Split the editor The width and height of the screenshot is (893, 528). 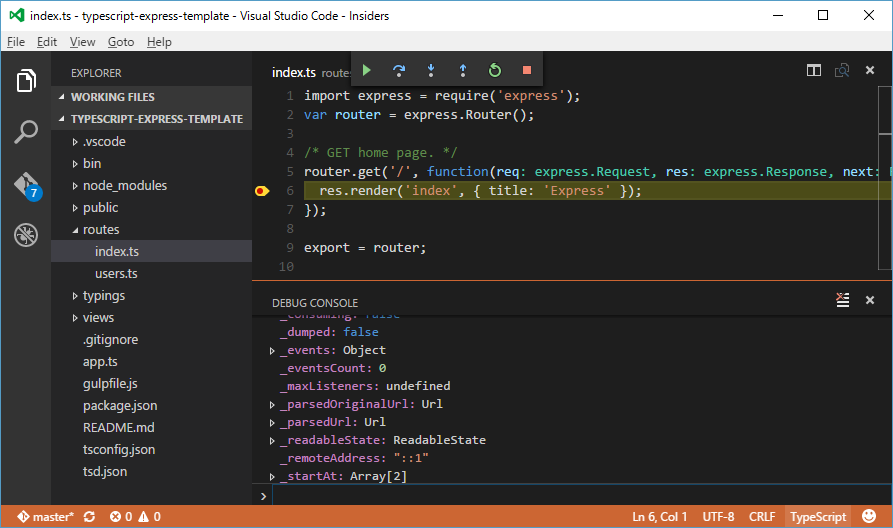814,70
